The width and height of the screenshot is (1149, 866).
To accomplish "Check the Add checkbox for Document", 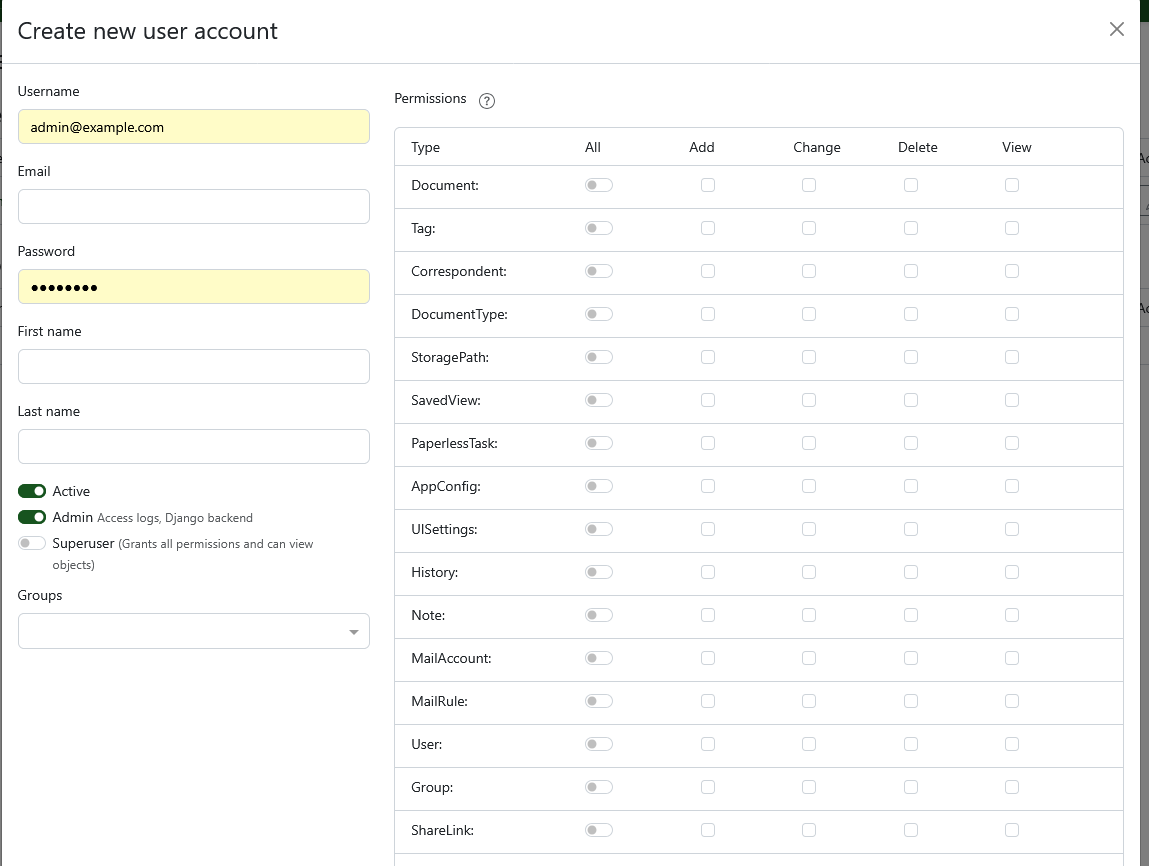I will pos(708,185).
